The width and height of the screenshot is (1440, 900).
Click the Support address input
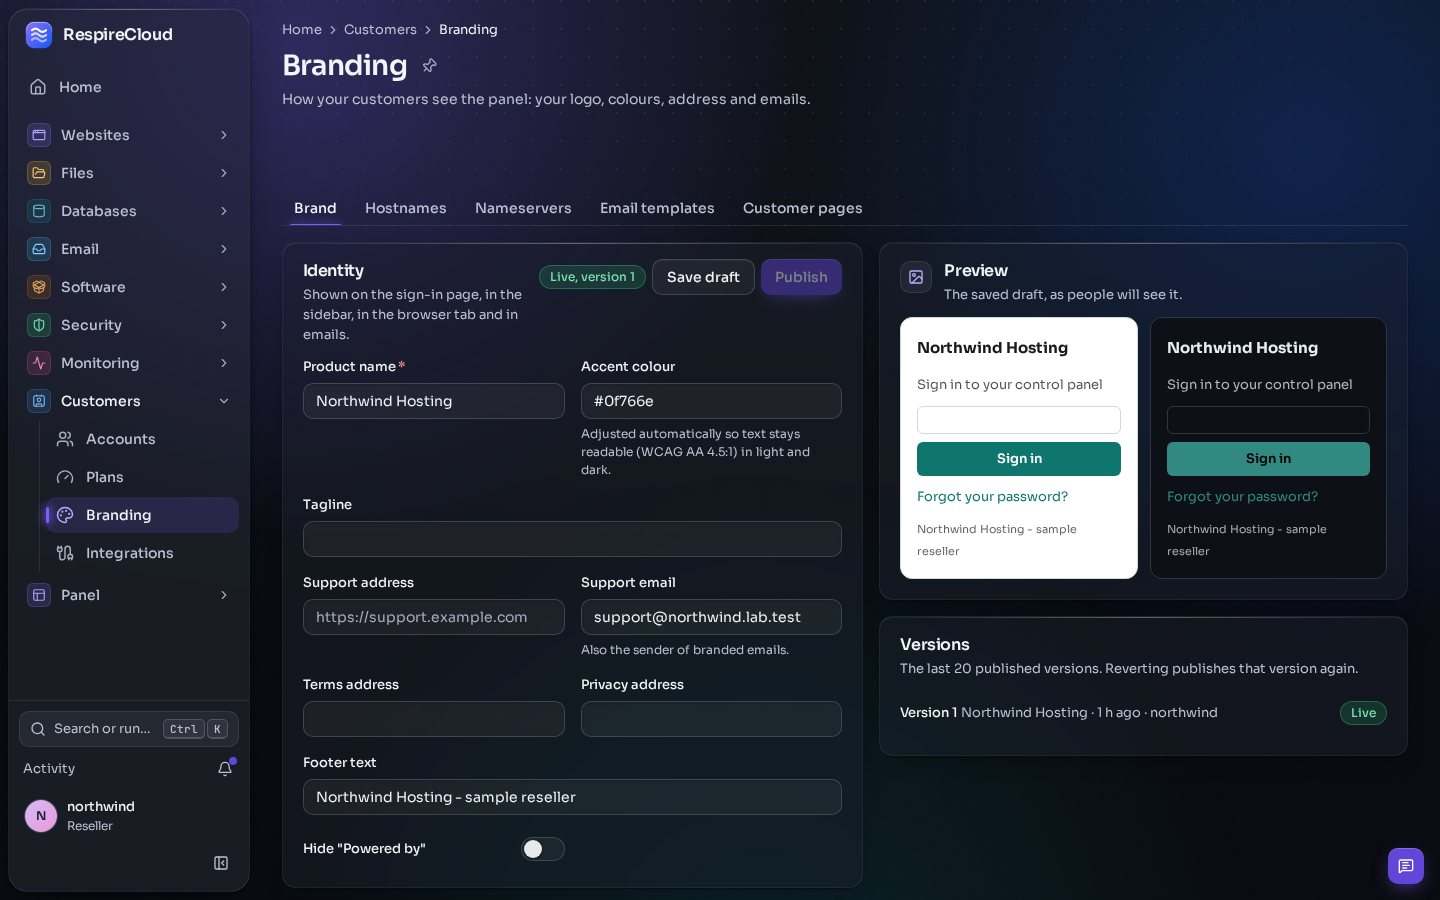pos(434,617)
